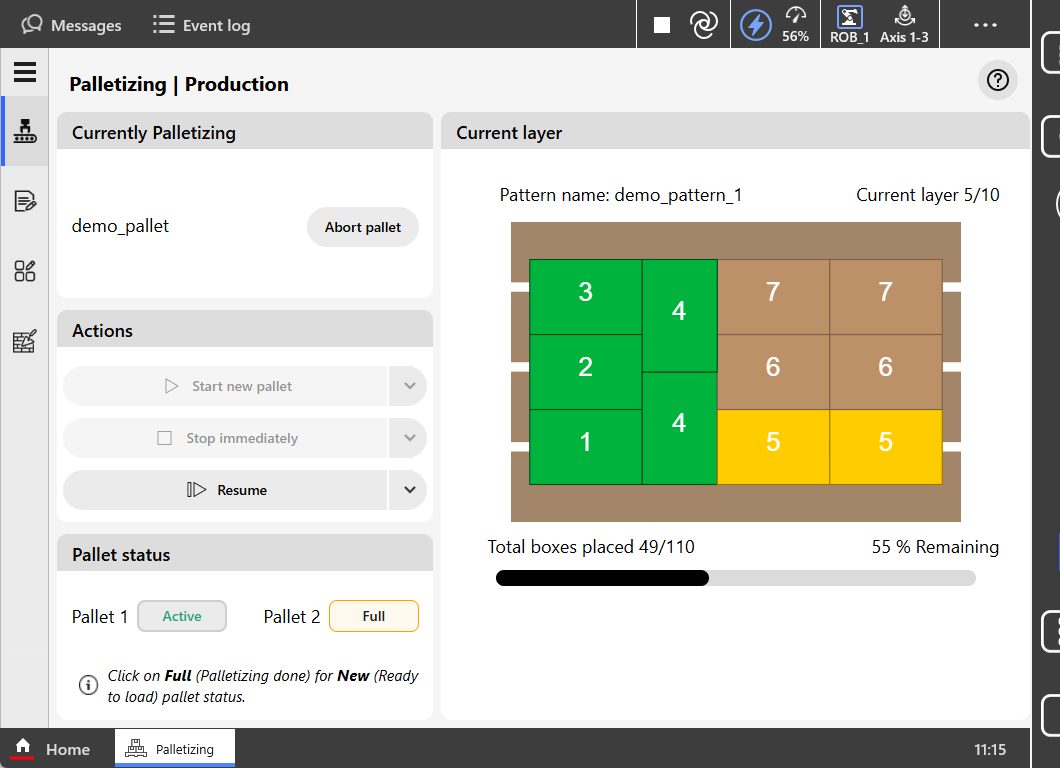Open the hamburger navigation menu

tap(25, 72)
